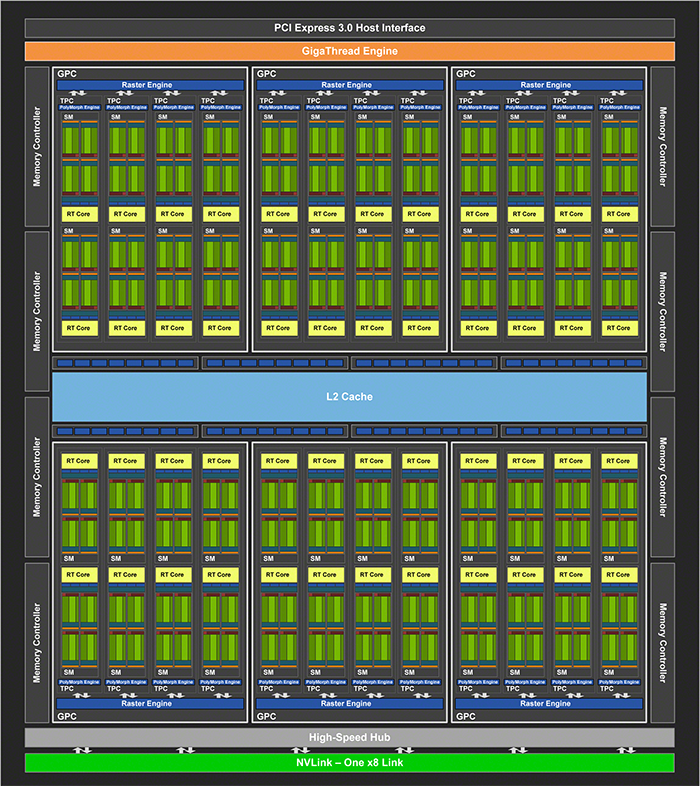Select the GPC label of the bottom-right cluster
Image resolution: width=700 pixels, height=786 pixels.
tap(466, 716)
